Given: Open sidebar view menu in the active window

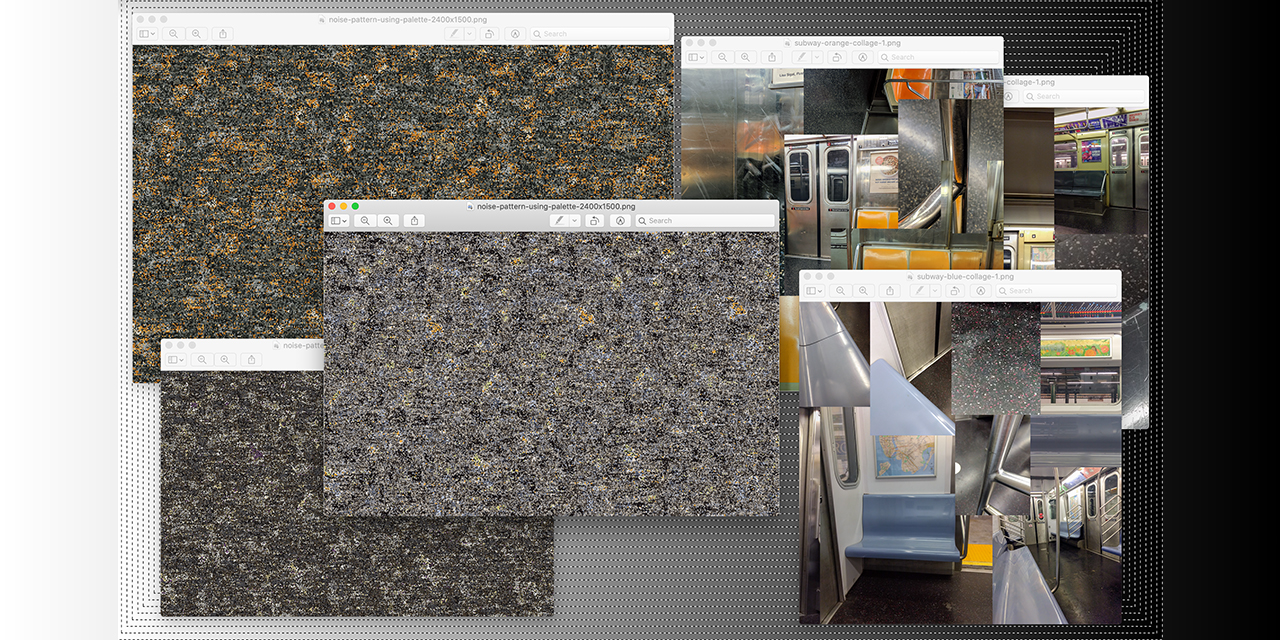Looking at the screenshot, I should click(339, 220).
